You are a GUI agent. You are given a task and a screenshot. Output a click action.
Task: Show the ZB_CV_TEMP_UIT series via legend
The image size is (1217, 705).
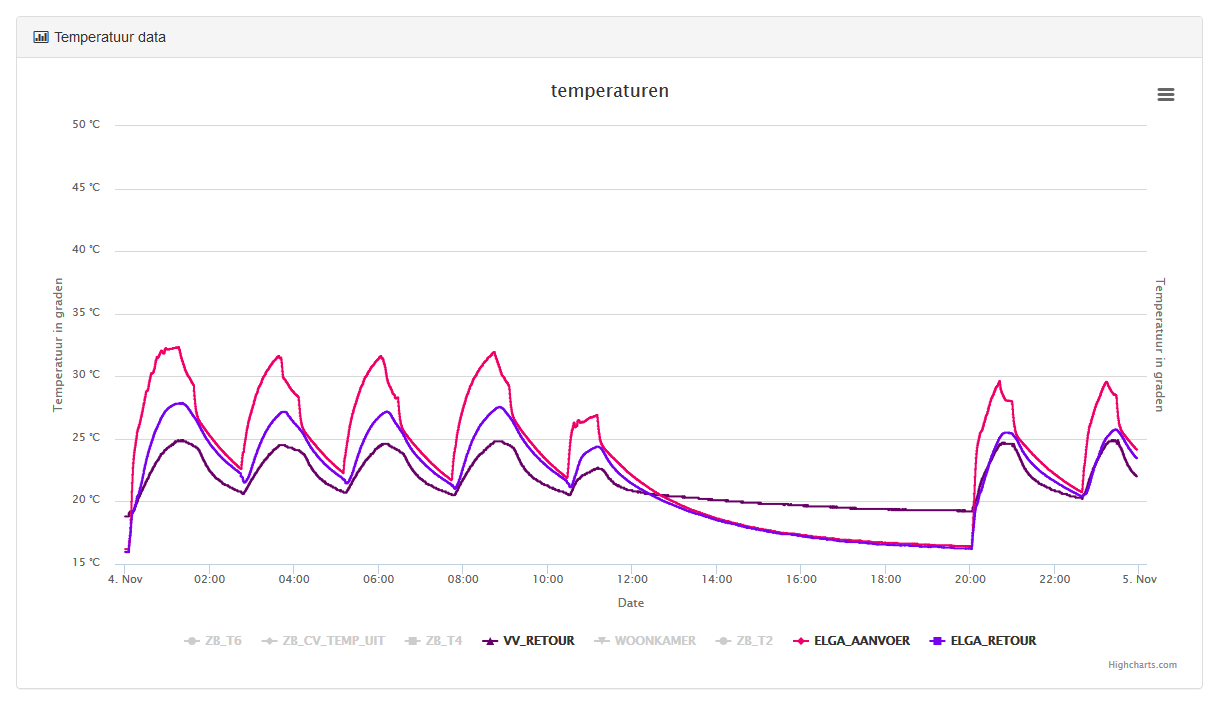pos(333,641)
